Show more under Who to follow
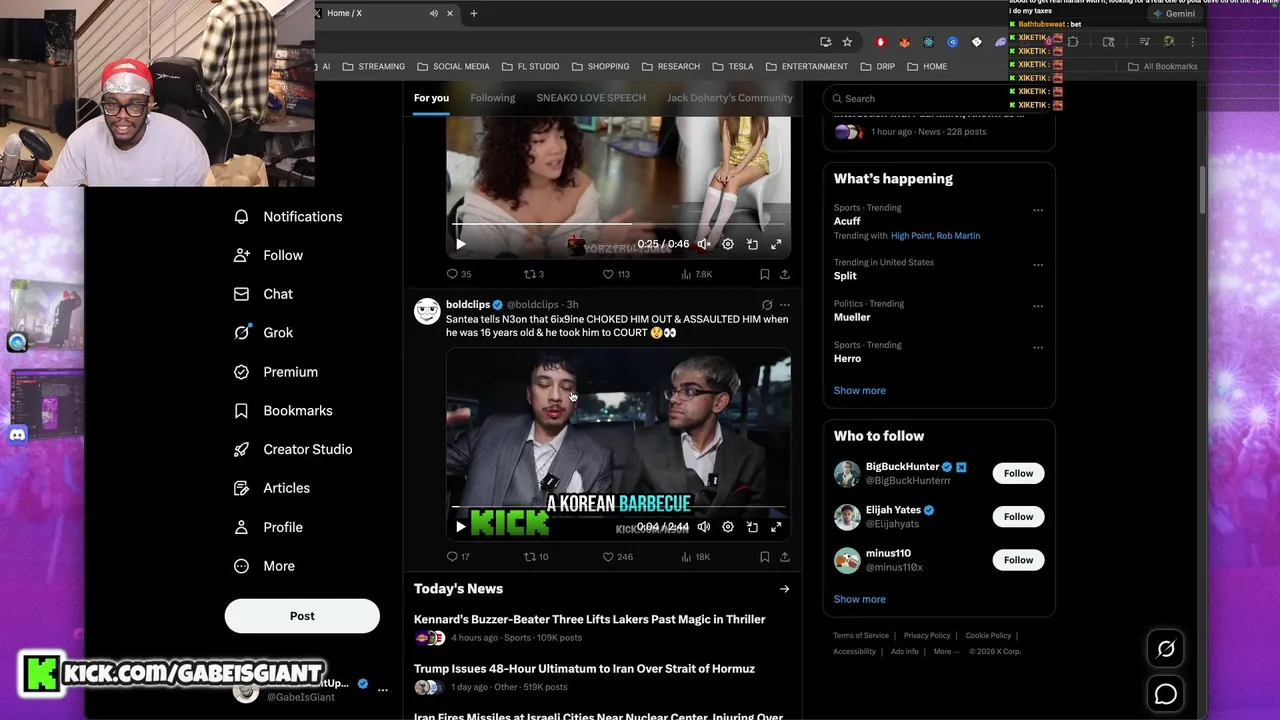Viewport: 1280px width, 720px height. point(860,600)
